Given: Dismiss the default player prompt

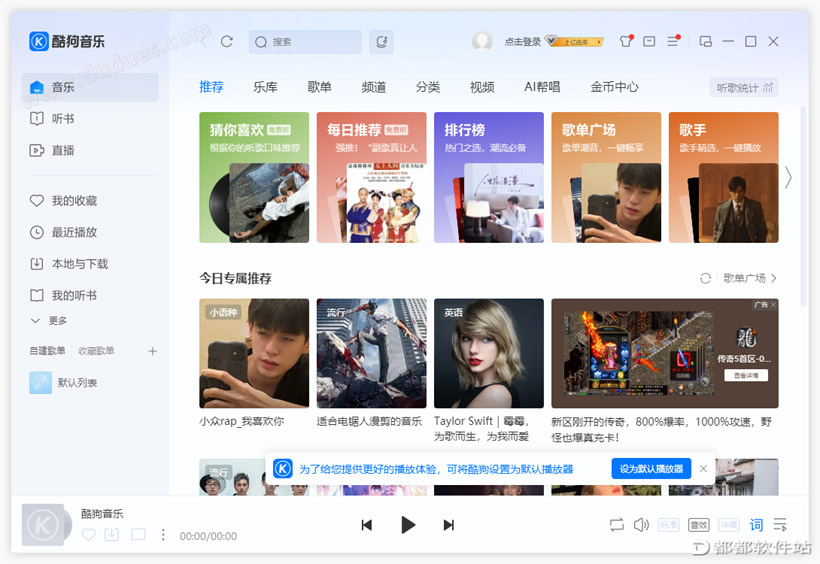Looking at the screenshot, I should point(703,469).
